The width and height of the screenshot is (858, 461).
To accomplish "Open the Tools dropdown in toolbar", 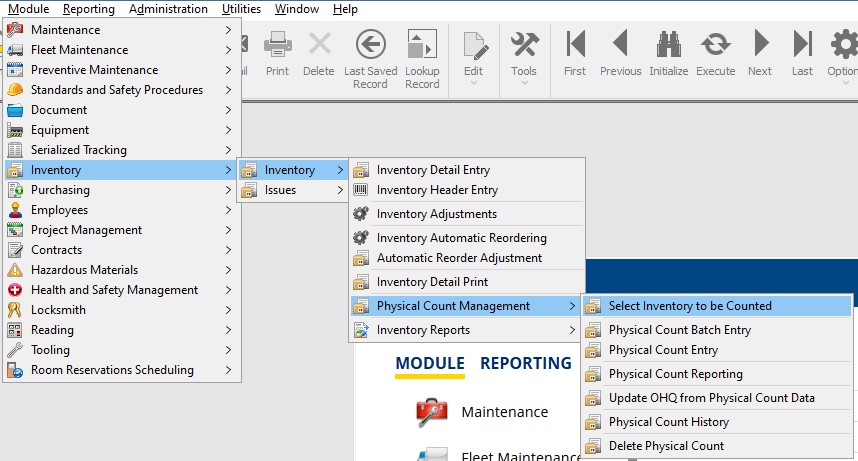I will (524, 56).
